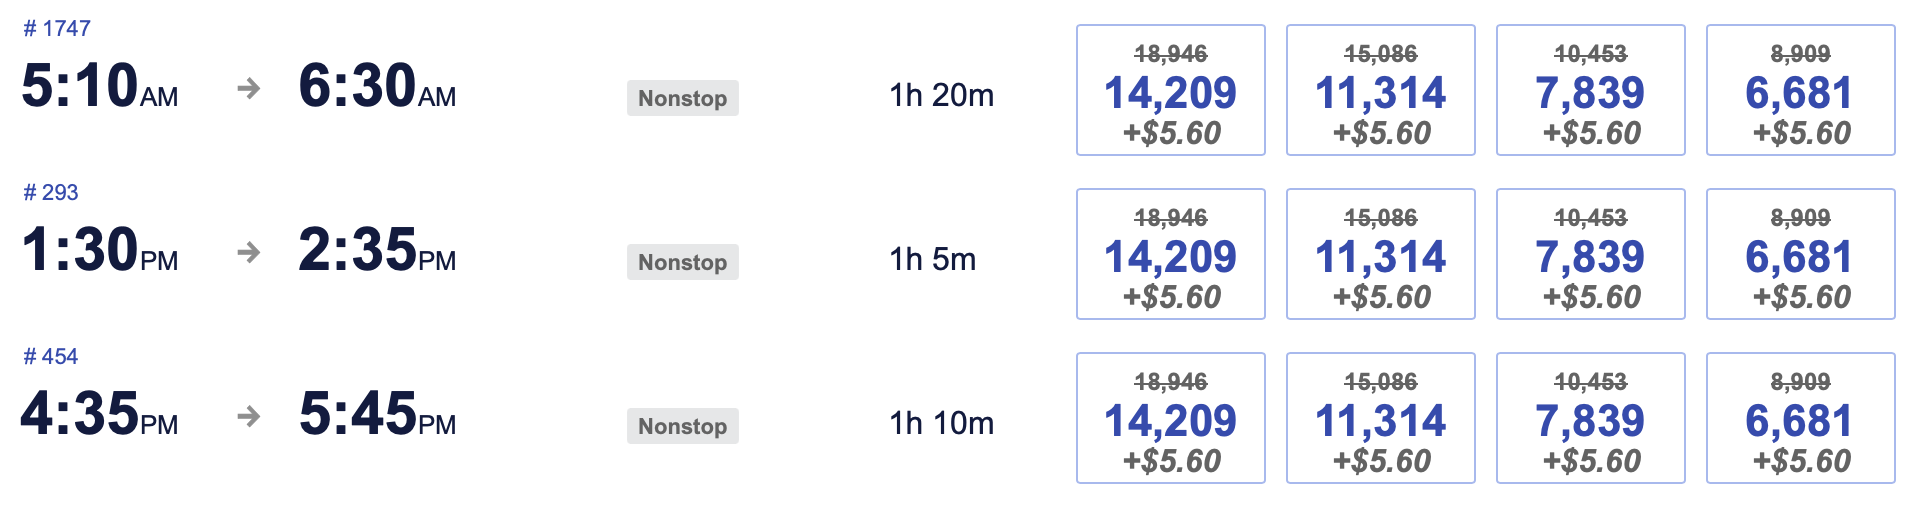Select the 6,681 points fare on flight 293

(x=1800, y=255)
